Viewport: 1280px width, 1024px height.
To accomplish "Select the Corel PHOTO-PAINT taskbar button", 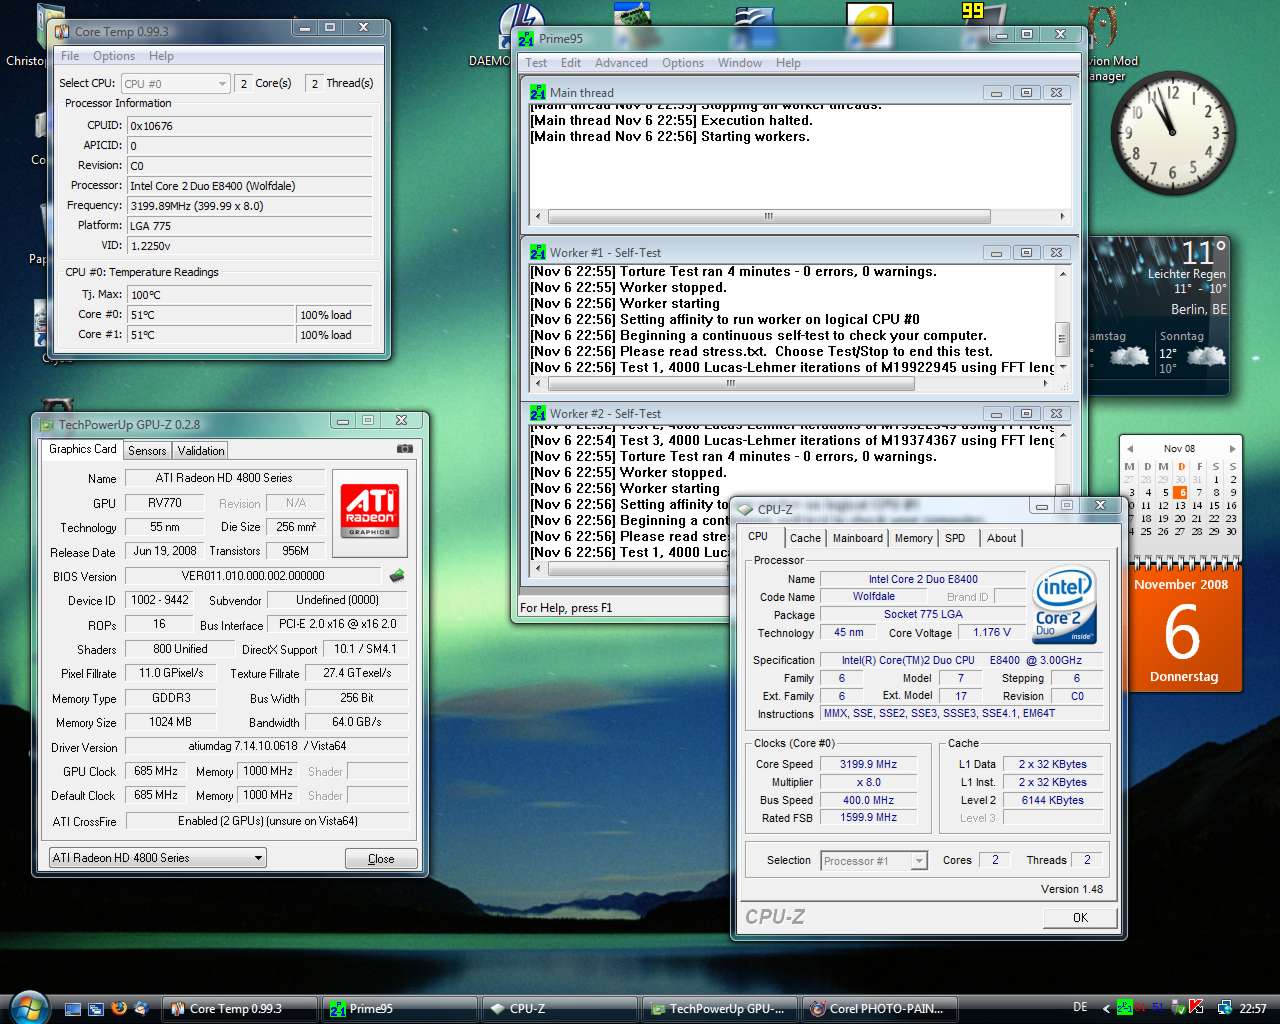I will tap(881, 1008).
